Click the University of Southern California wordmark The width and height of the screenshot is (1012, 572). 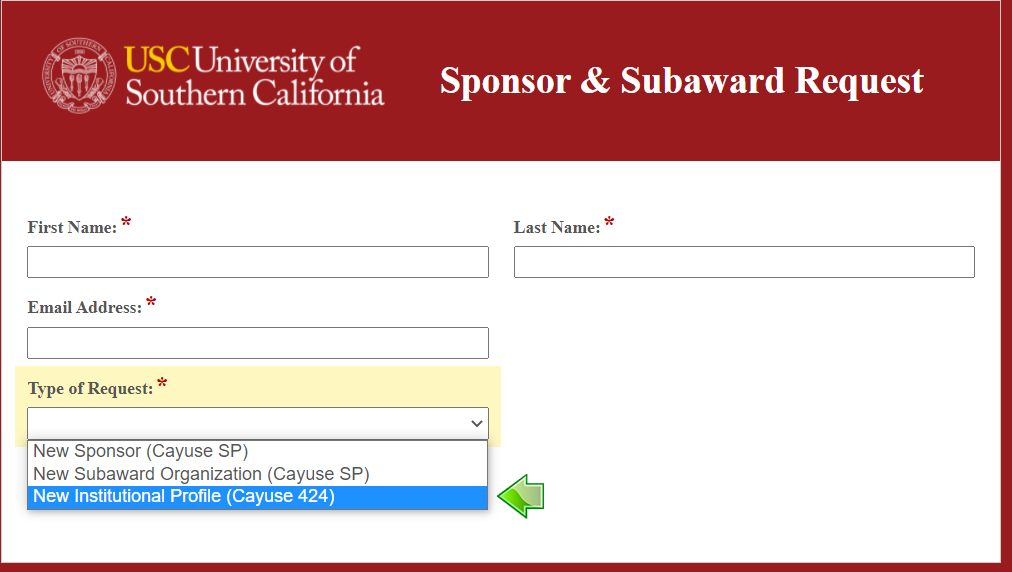tap(254, 76)
